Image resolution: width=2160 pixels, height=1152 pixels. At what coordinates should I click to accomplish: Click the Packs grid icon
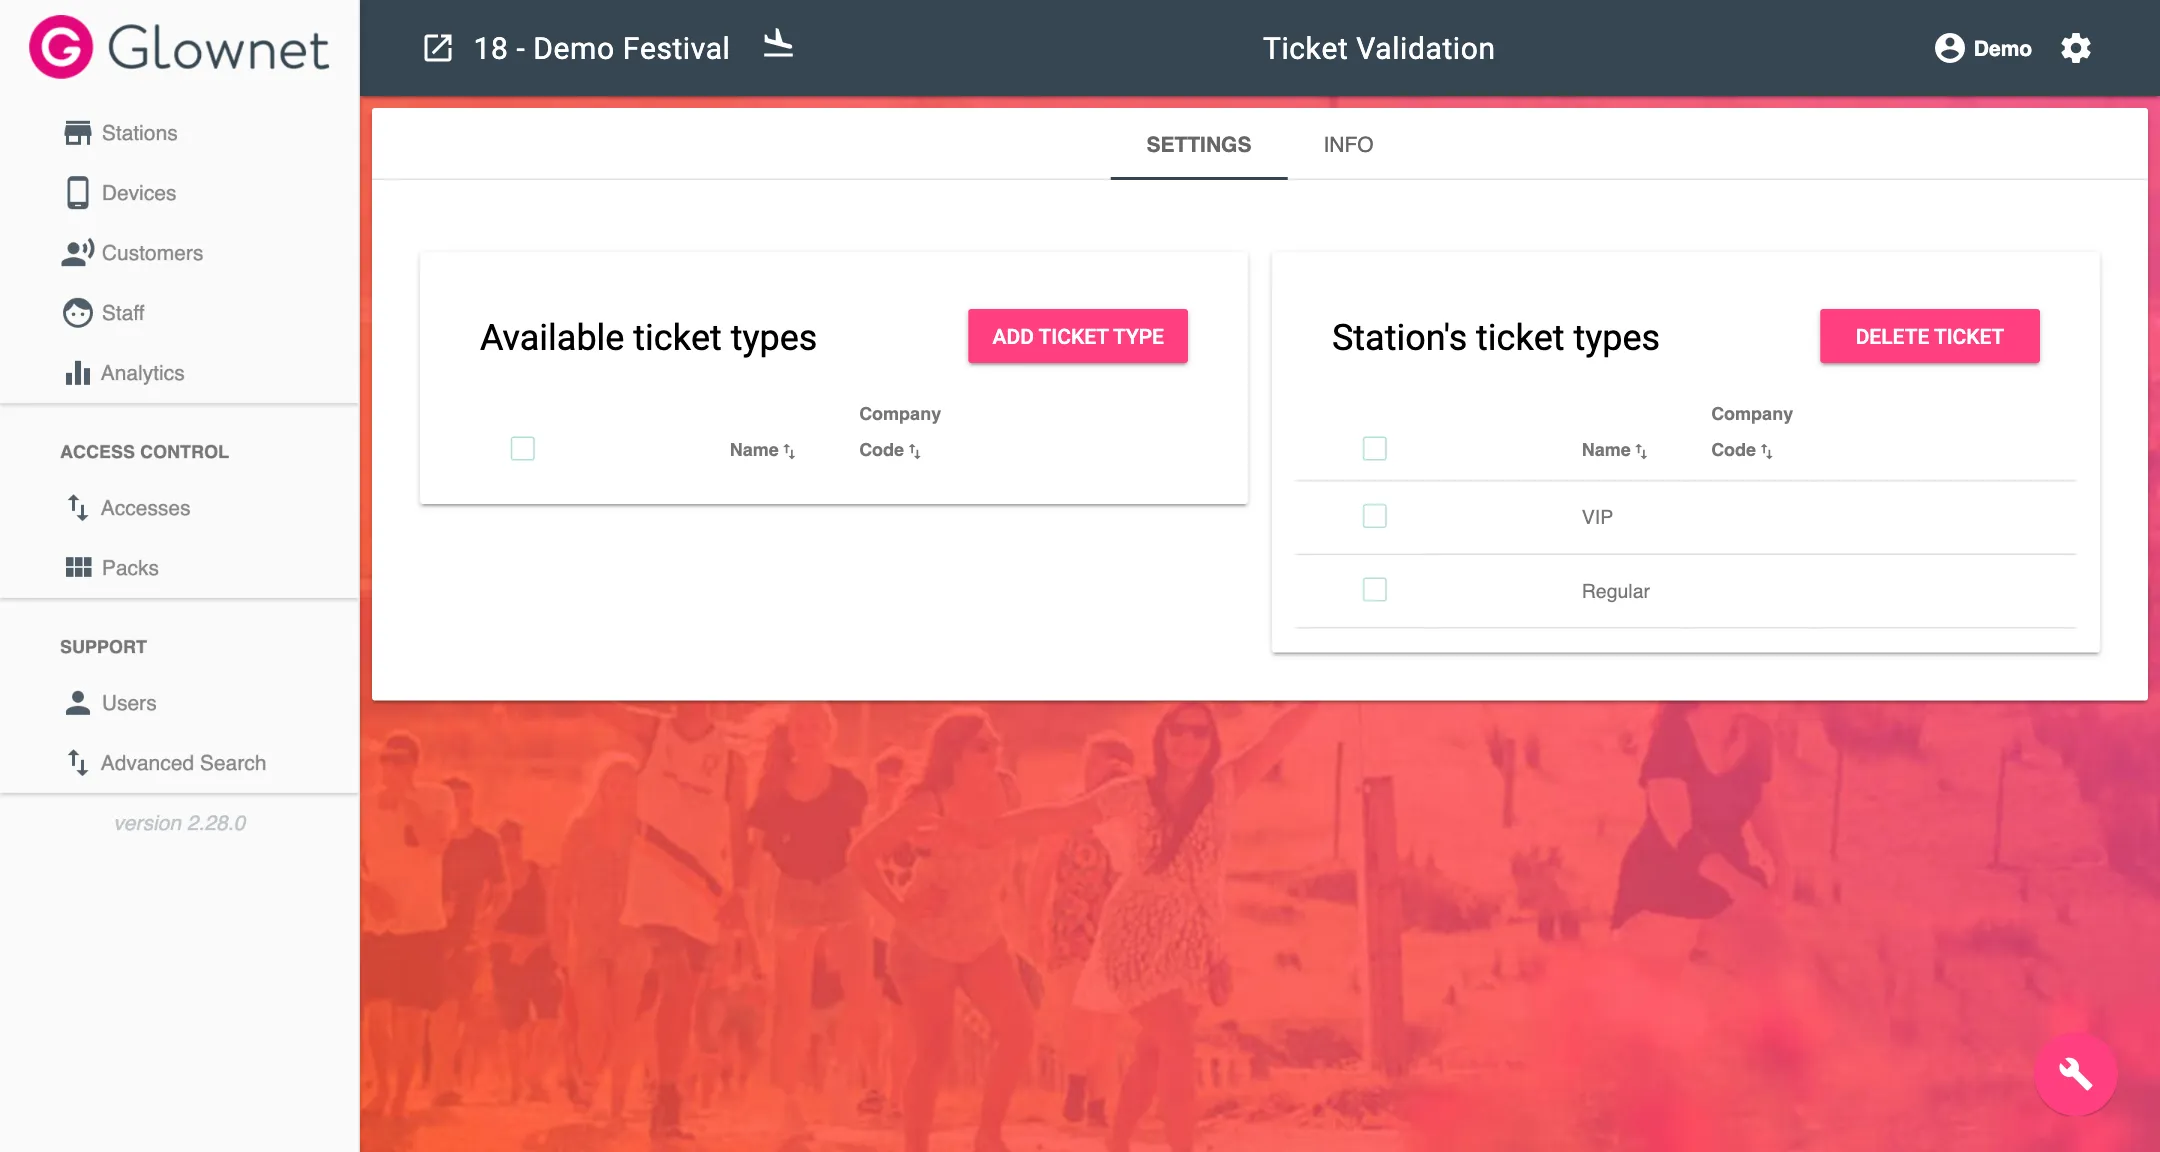[x=78, y=568]
